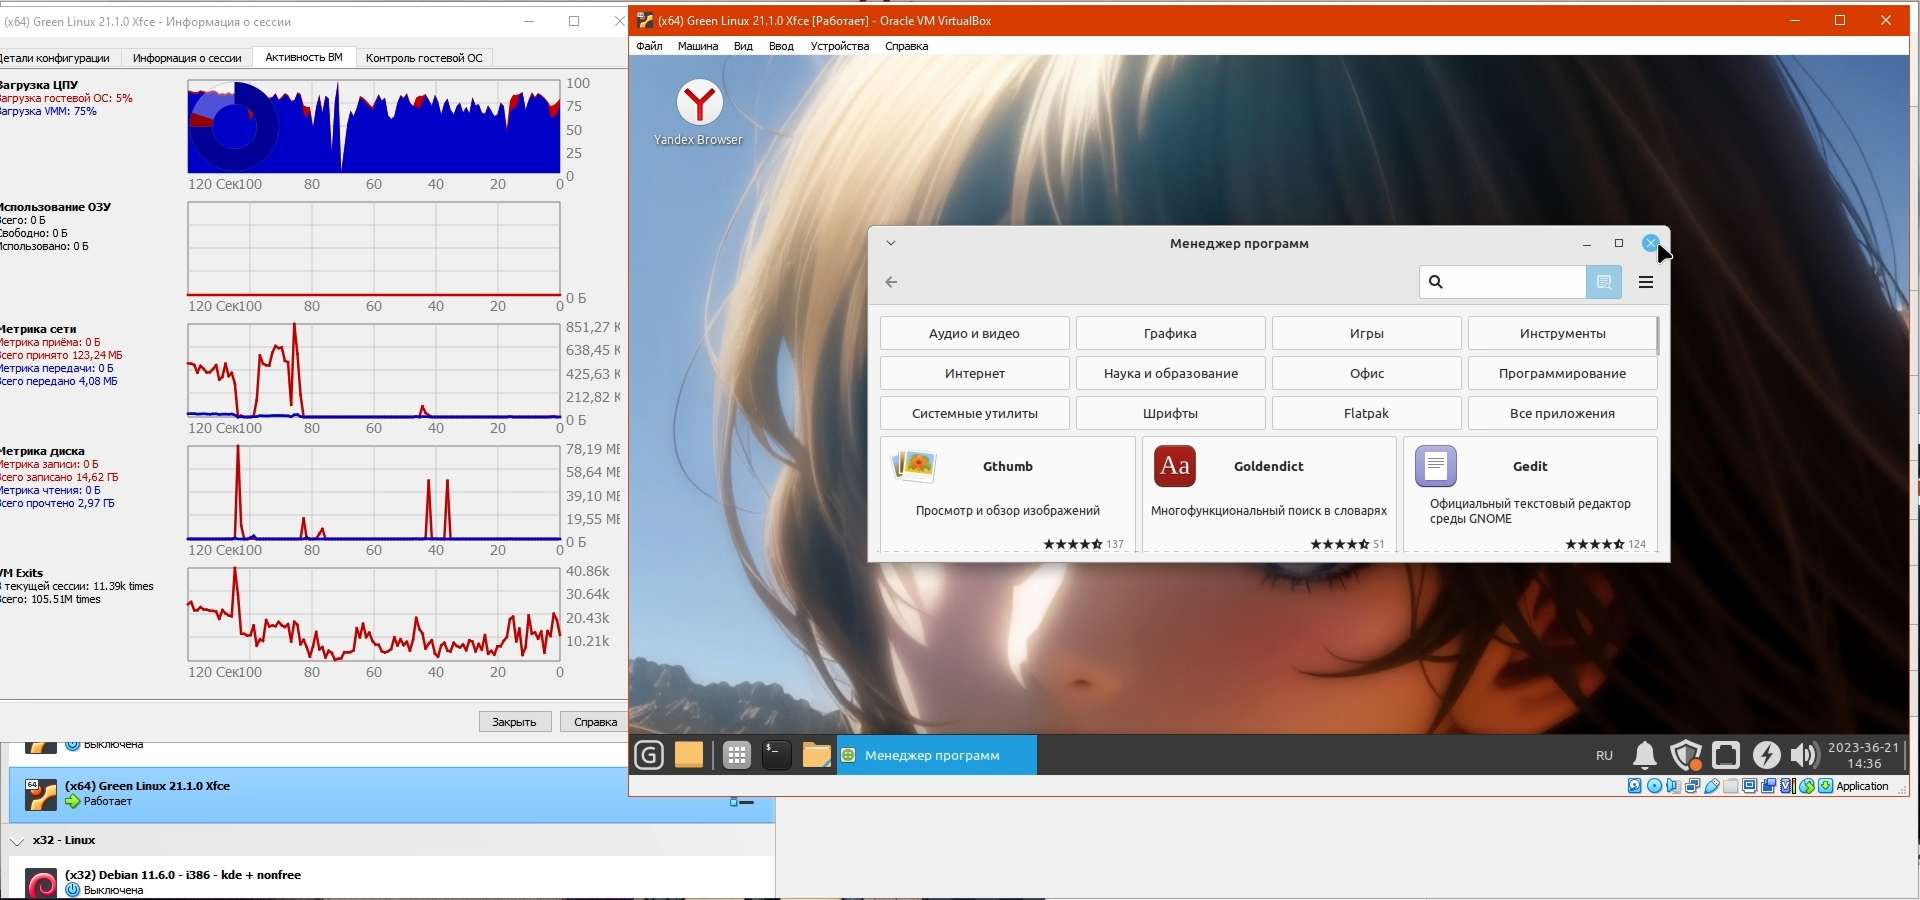Click the volume speaker icon in tray

coord(1804,755)
